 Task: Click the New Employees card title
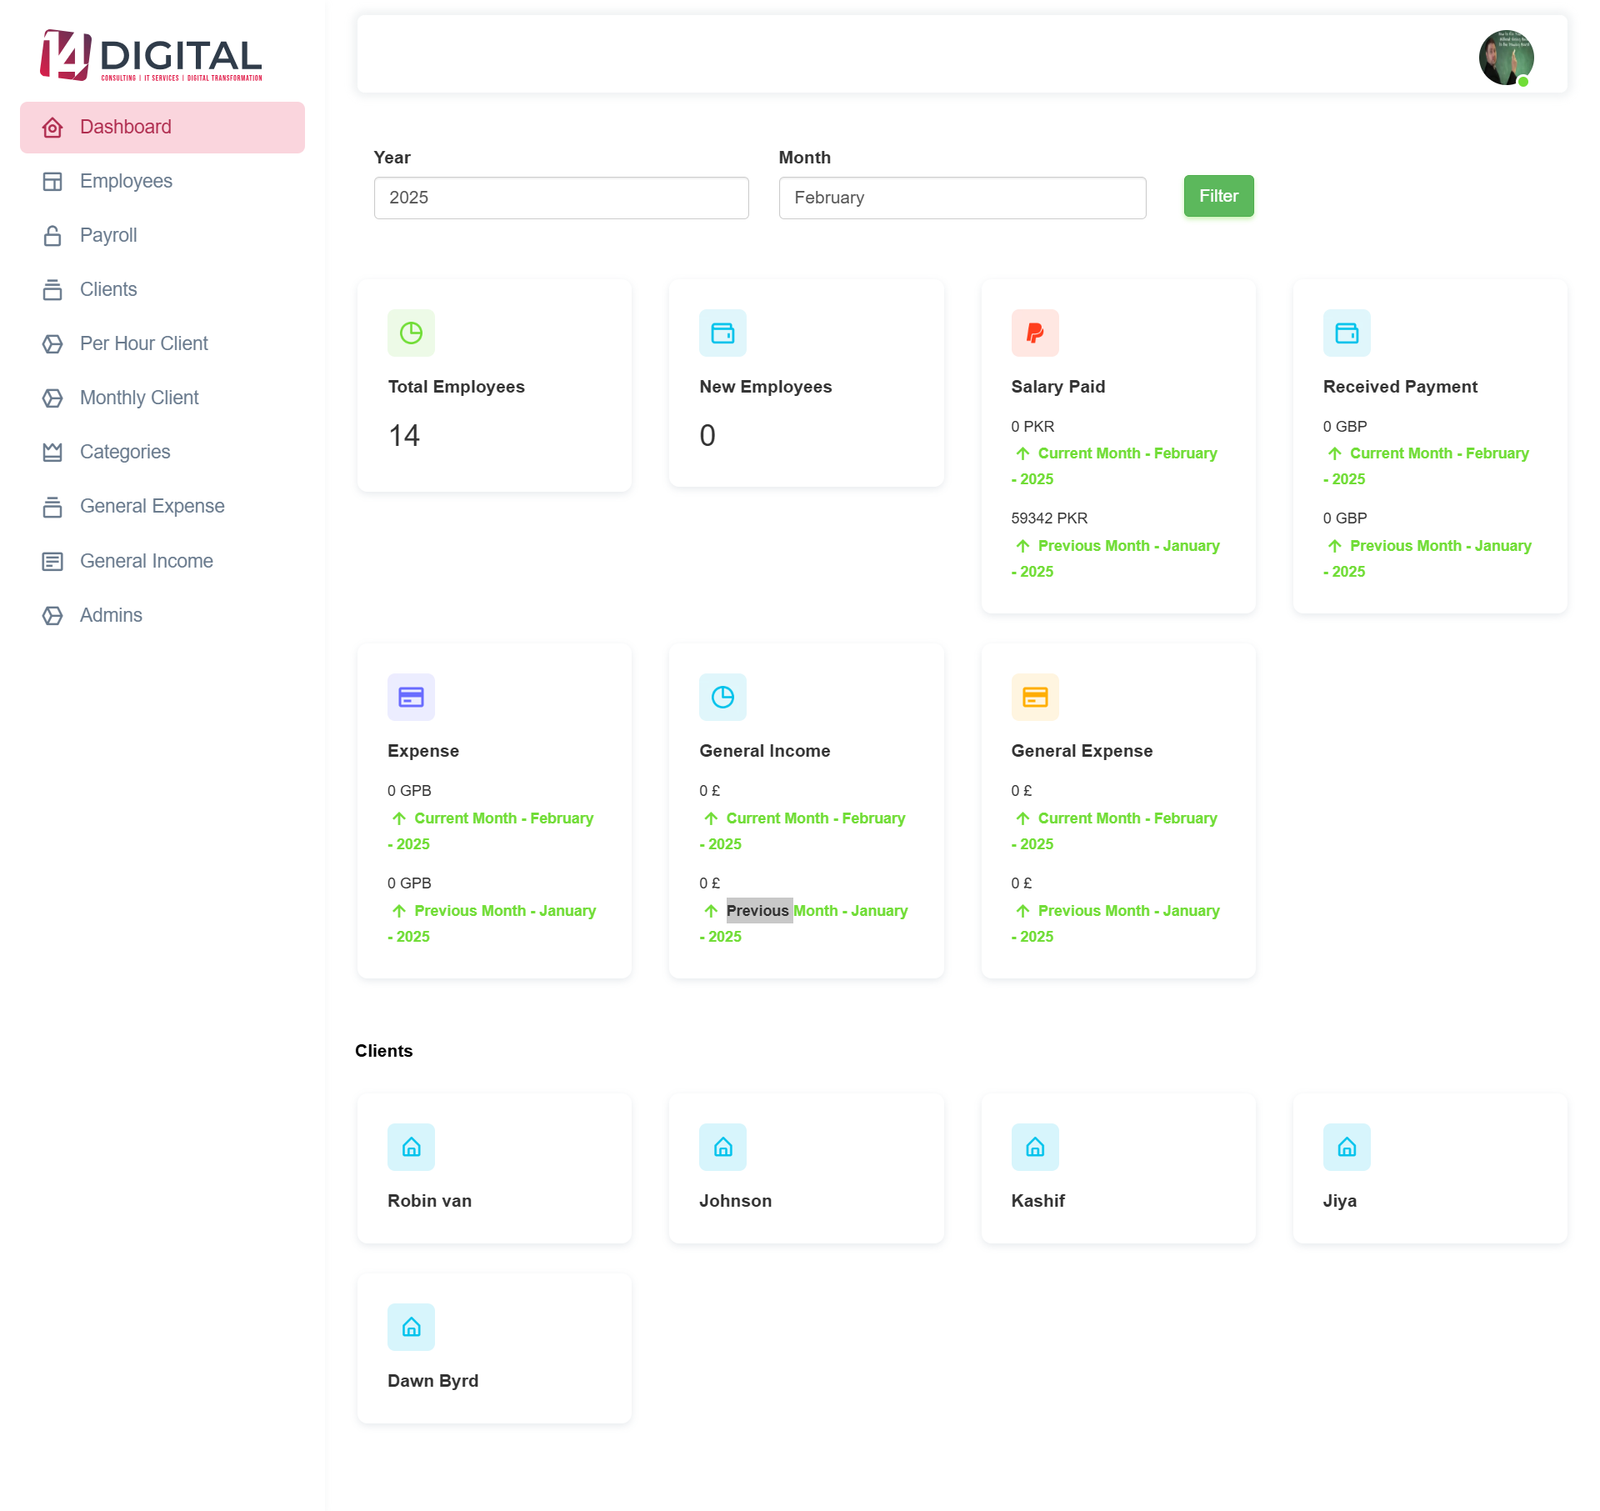tap(765, 387)
